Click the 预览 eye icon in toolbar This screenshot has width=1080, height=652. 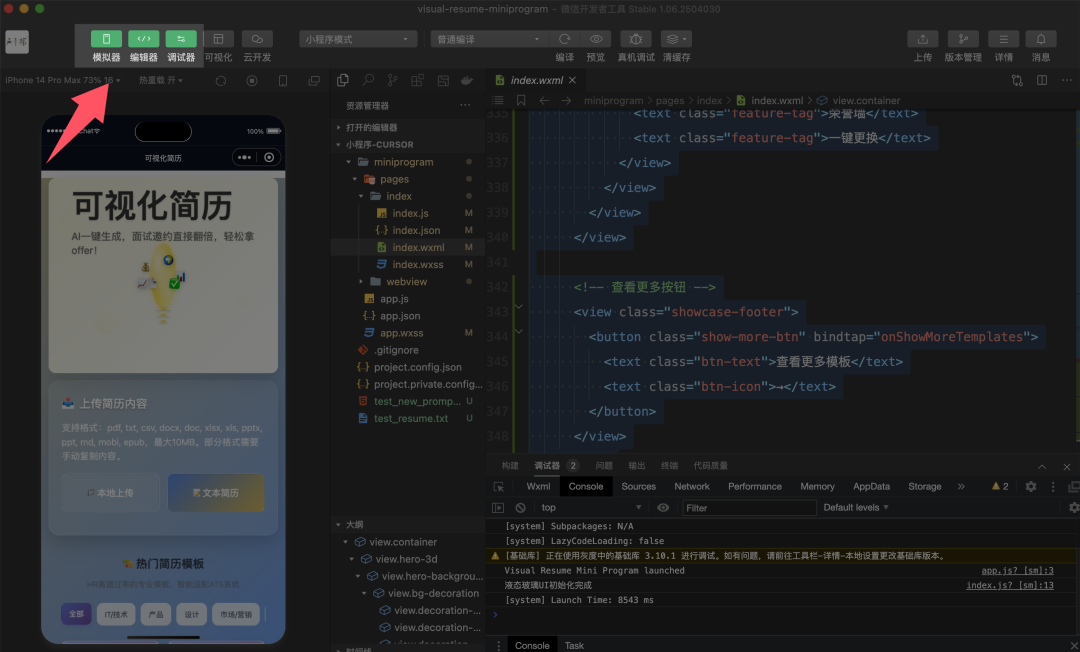click(596, 39)
